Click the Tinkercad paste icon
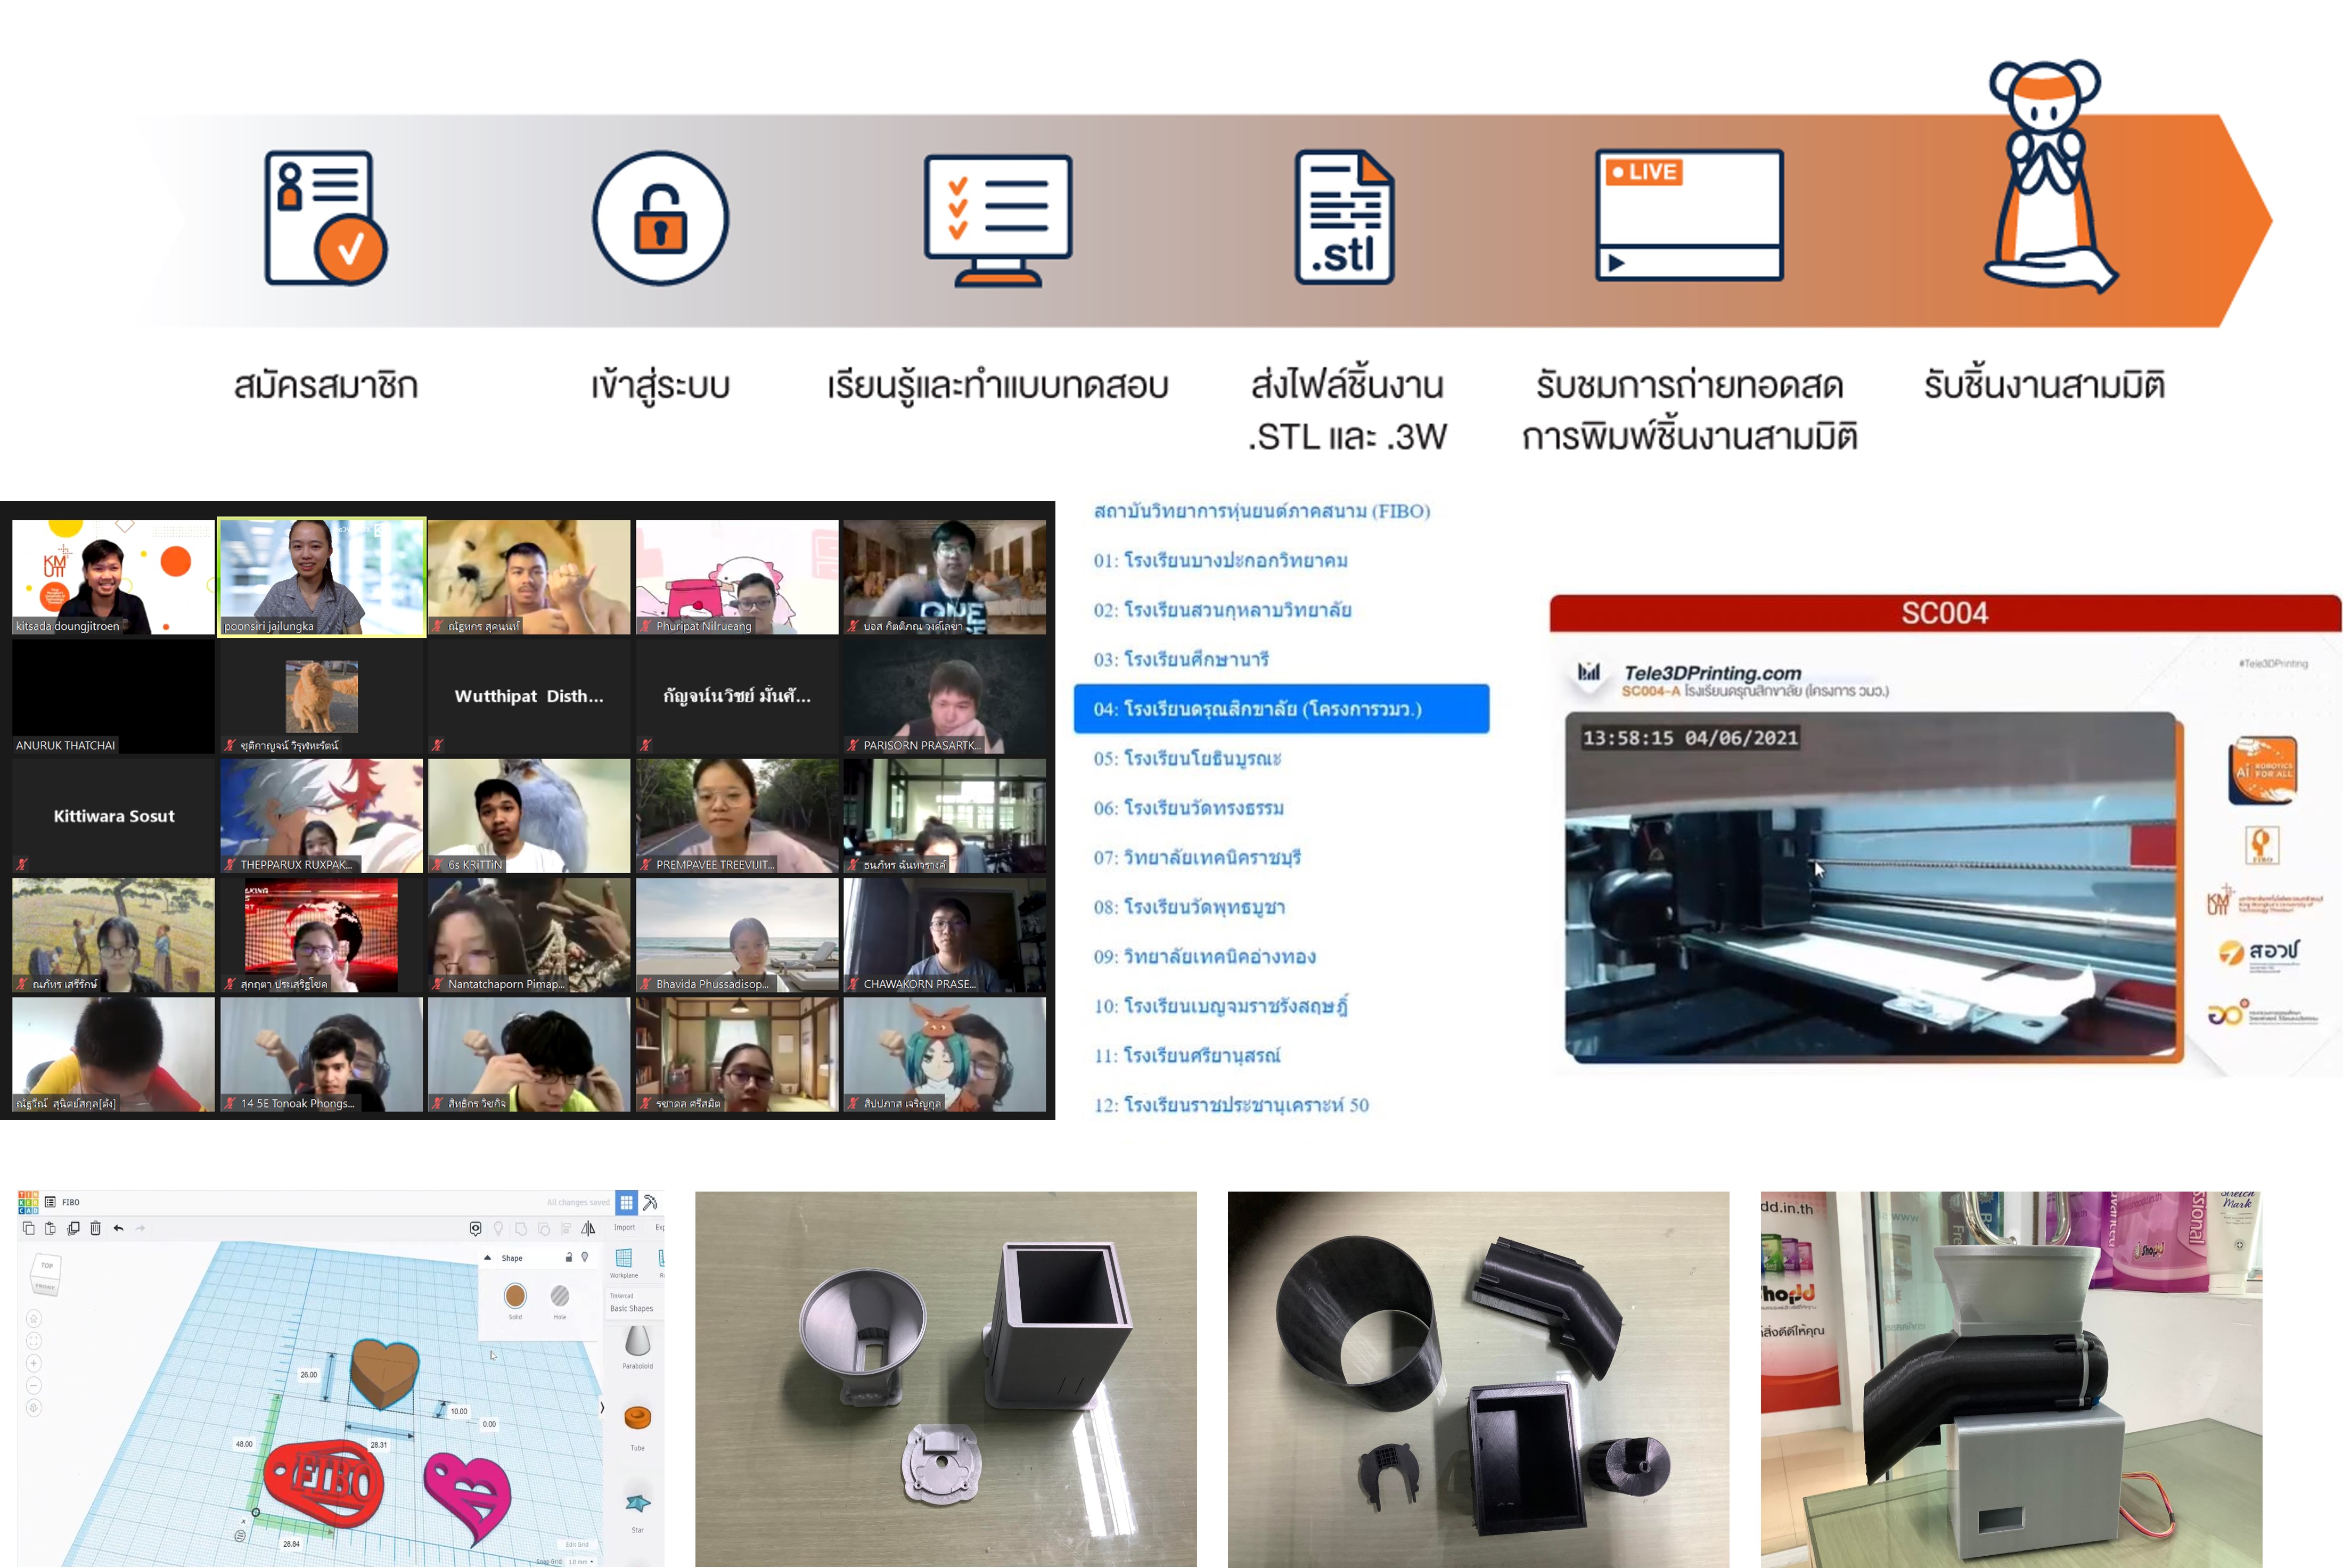Viewport: 2343px width, 1568px height. tap(50, 1229)
